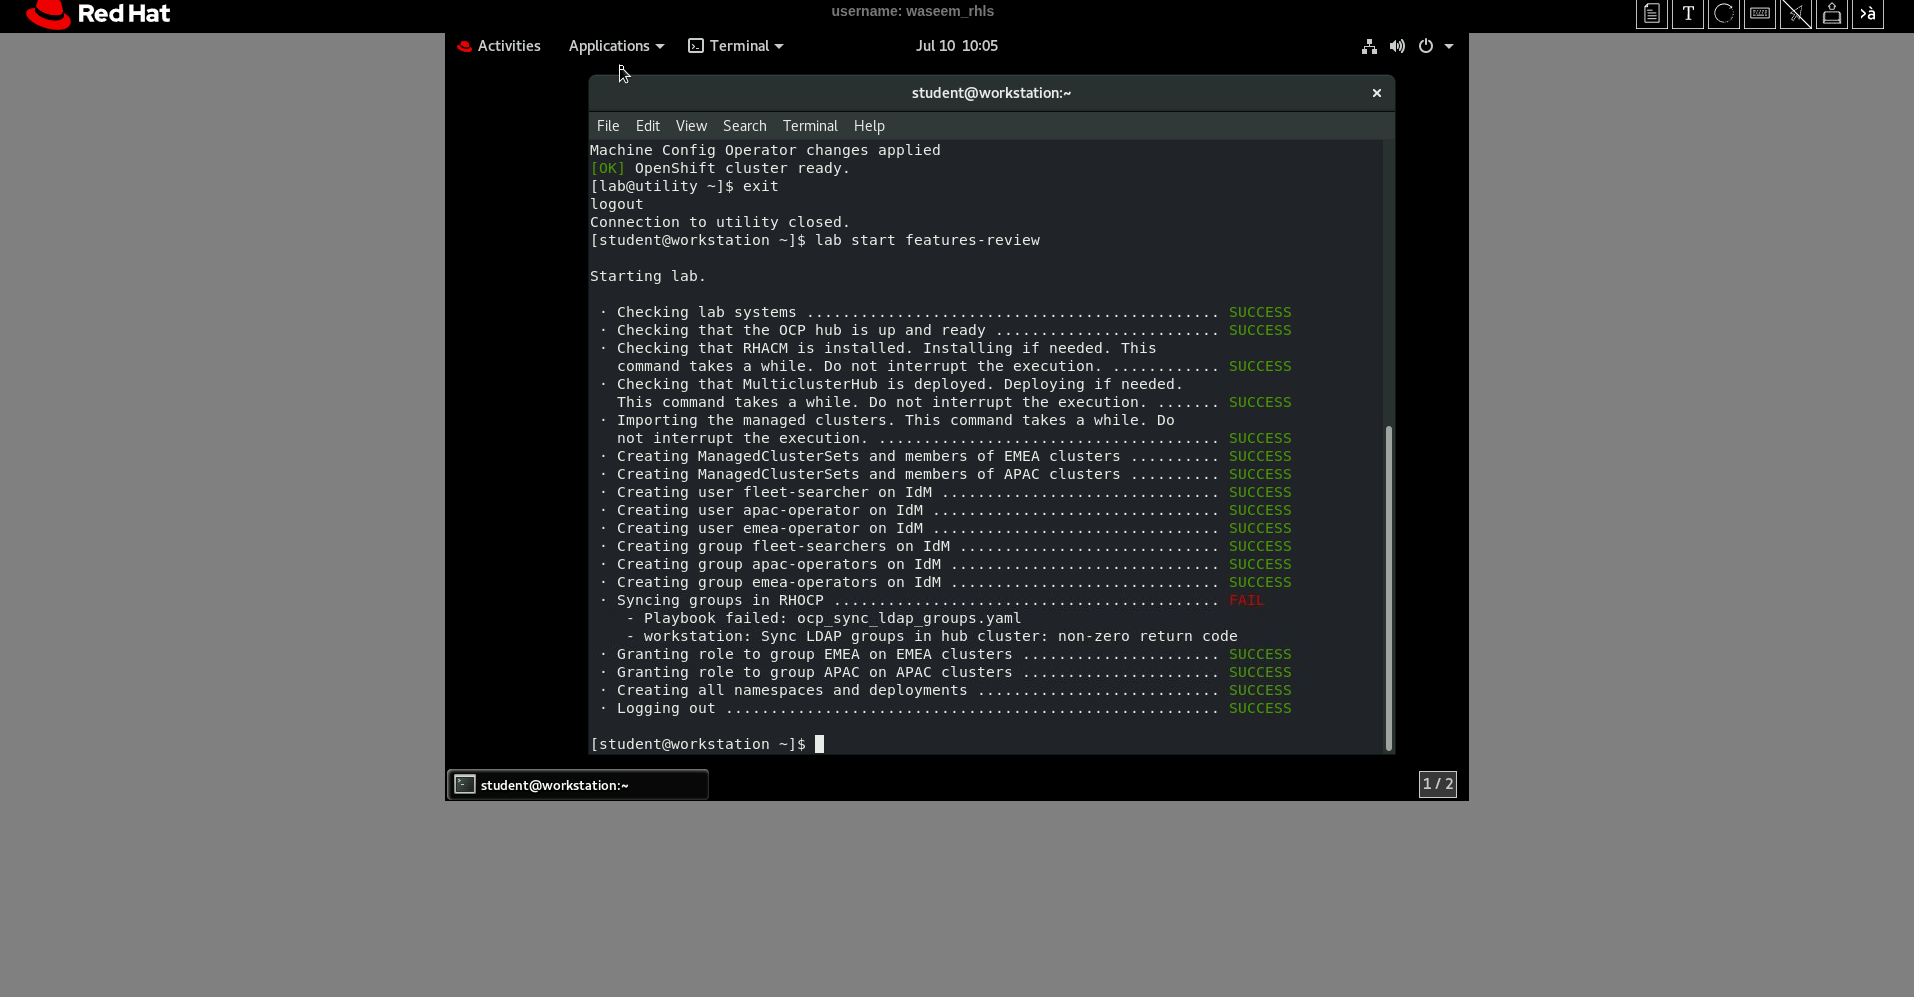Click the terminal vertical scrollbar thumb
1914x997 pixels.
pyautogui.click(x=1388, y=588)
